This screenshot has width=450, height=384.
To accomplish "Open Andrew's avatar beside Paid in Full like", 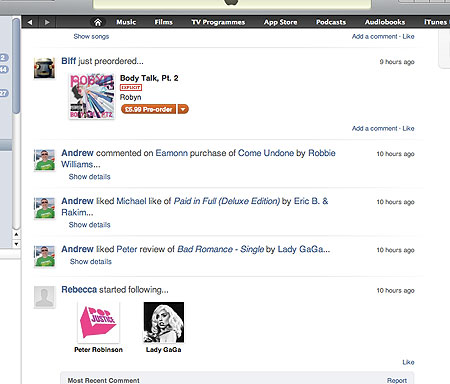I will 44,208.
